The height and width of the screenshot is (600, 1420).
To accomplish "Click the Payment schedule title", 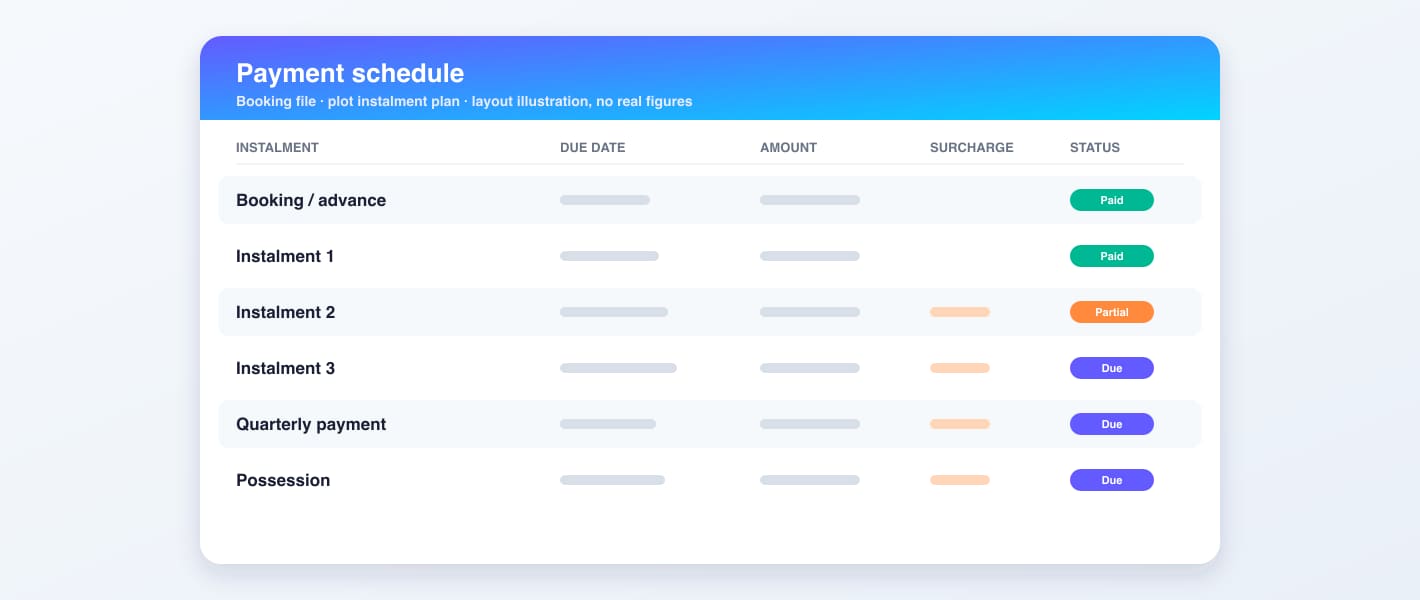I will point(350,73).
